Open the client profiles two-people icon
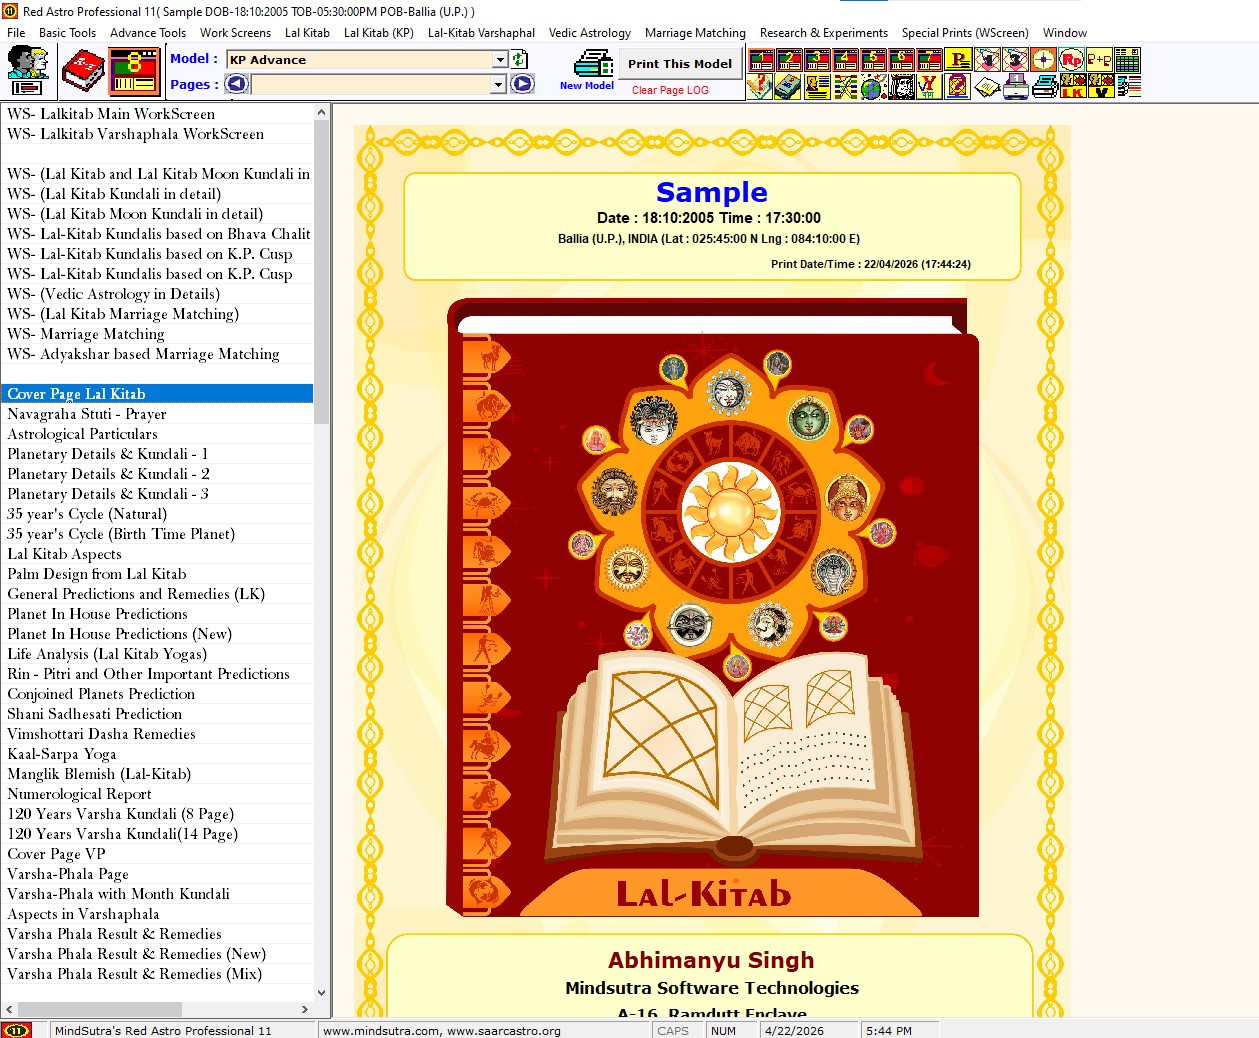 coord(28,72)
